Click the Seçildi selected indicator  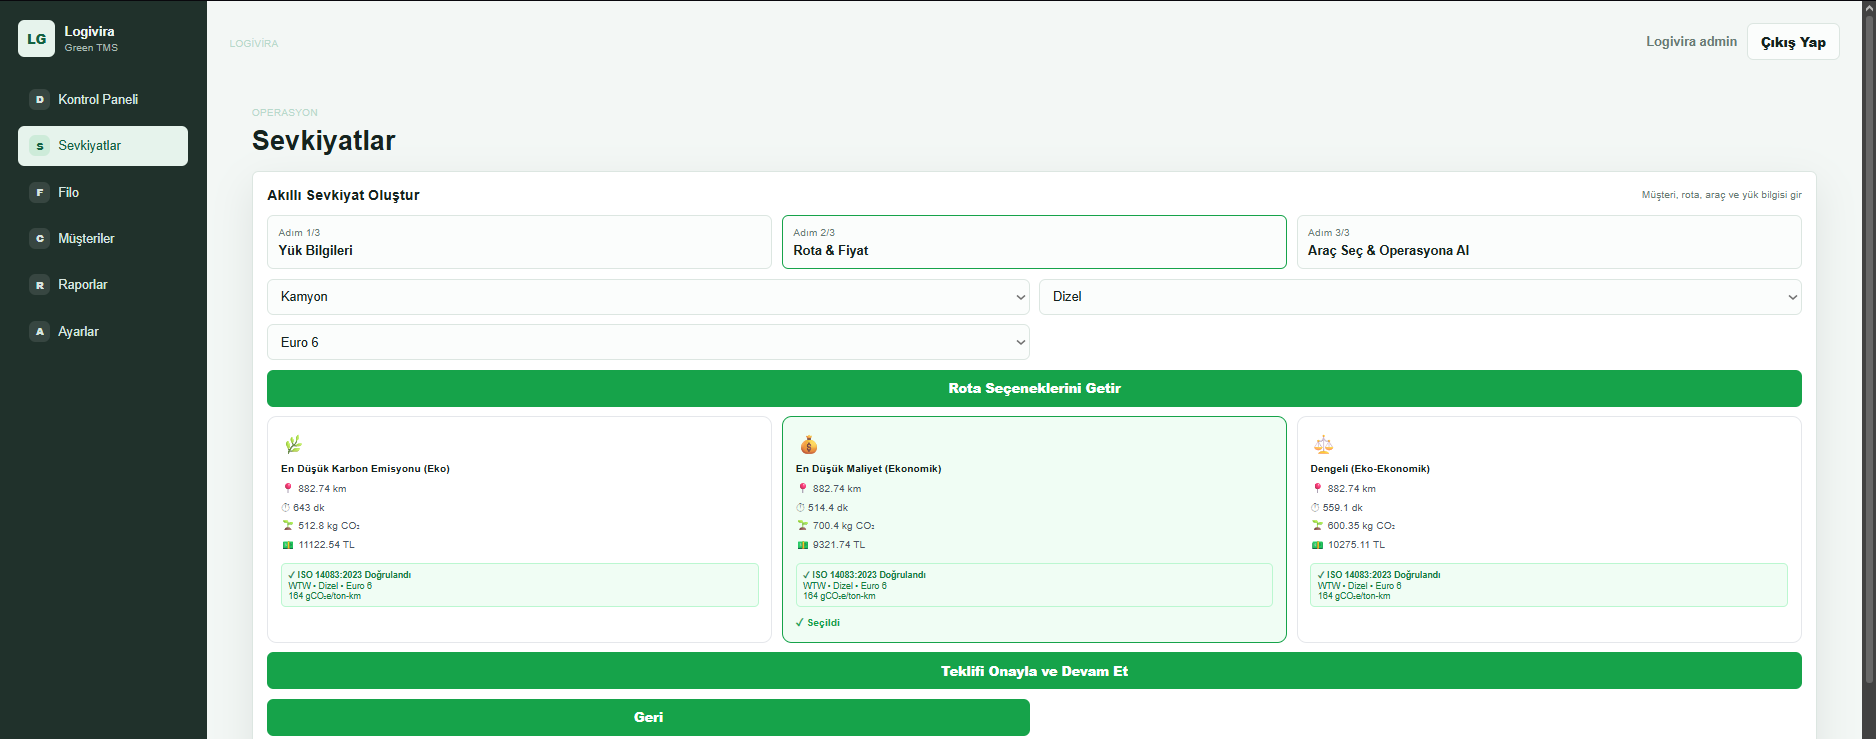pyautogui.click(x=818, y=623)
